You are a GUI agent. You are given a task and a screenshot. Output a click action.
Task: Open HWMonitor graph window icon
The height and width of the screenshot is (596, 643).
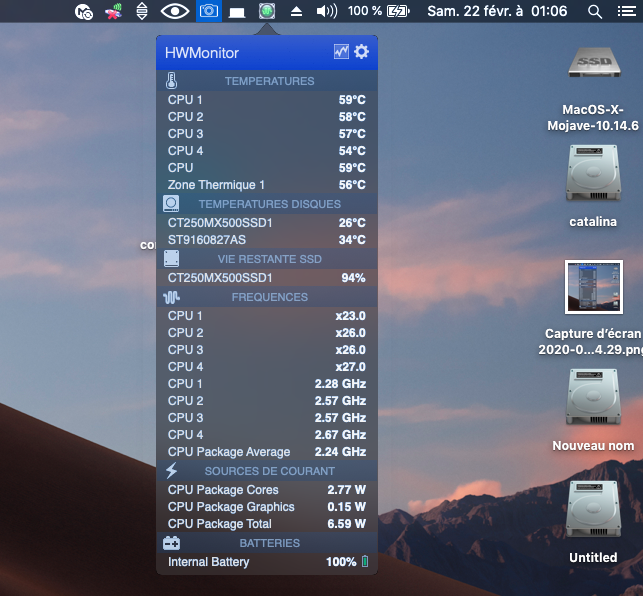click(x=341, y=52)
